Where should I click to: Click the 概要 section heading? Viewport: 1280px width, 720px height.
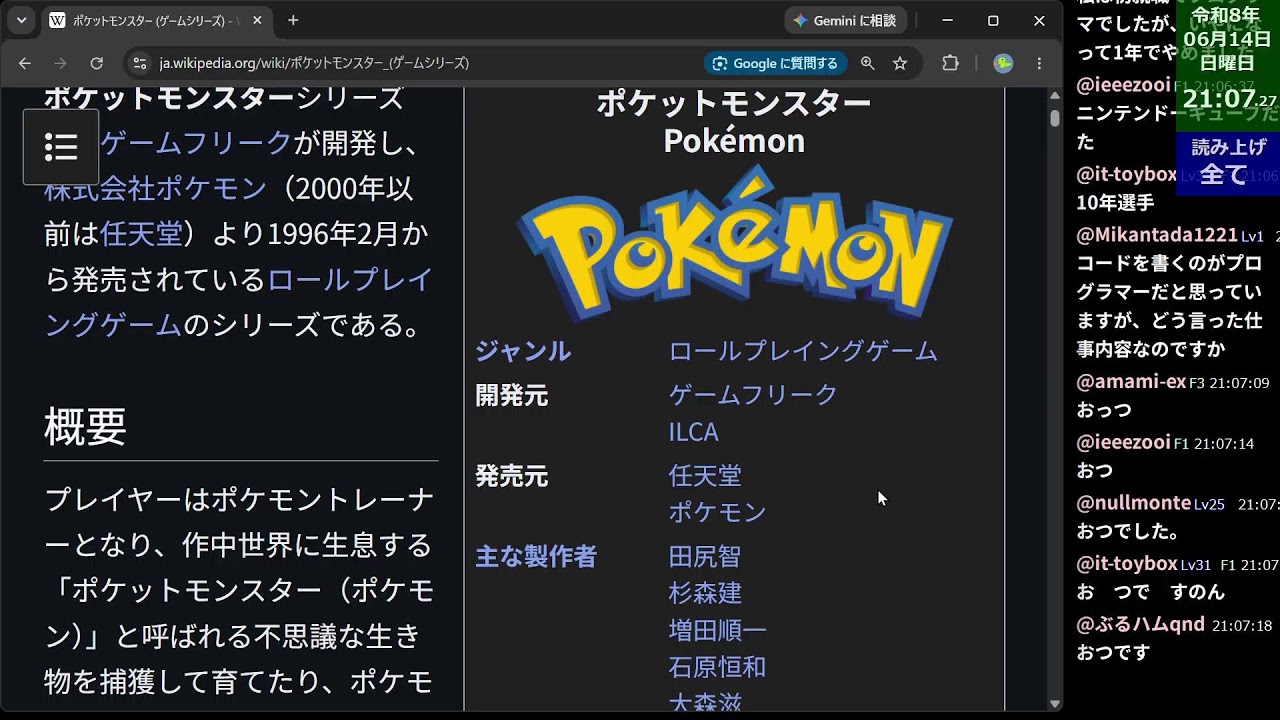pyautogui.click(x=85, y=426)
